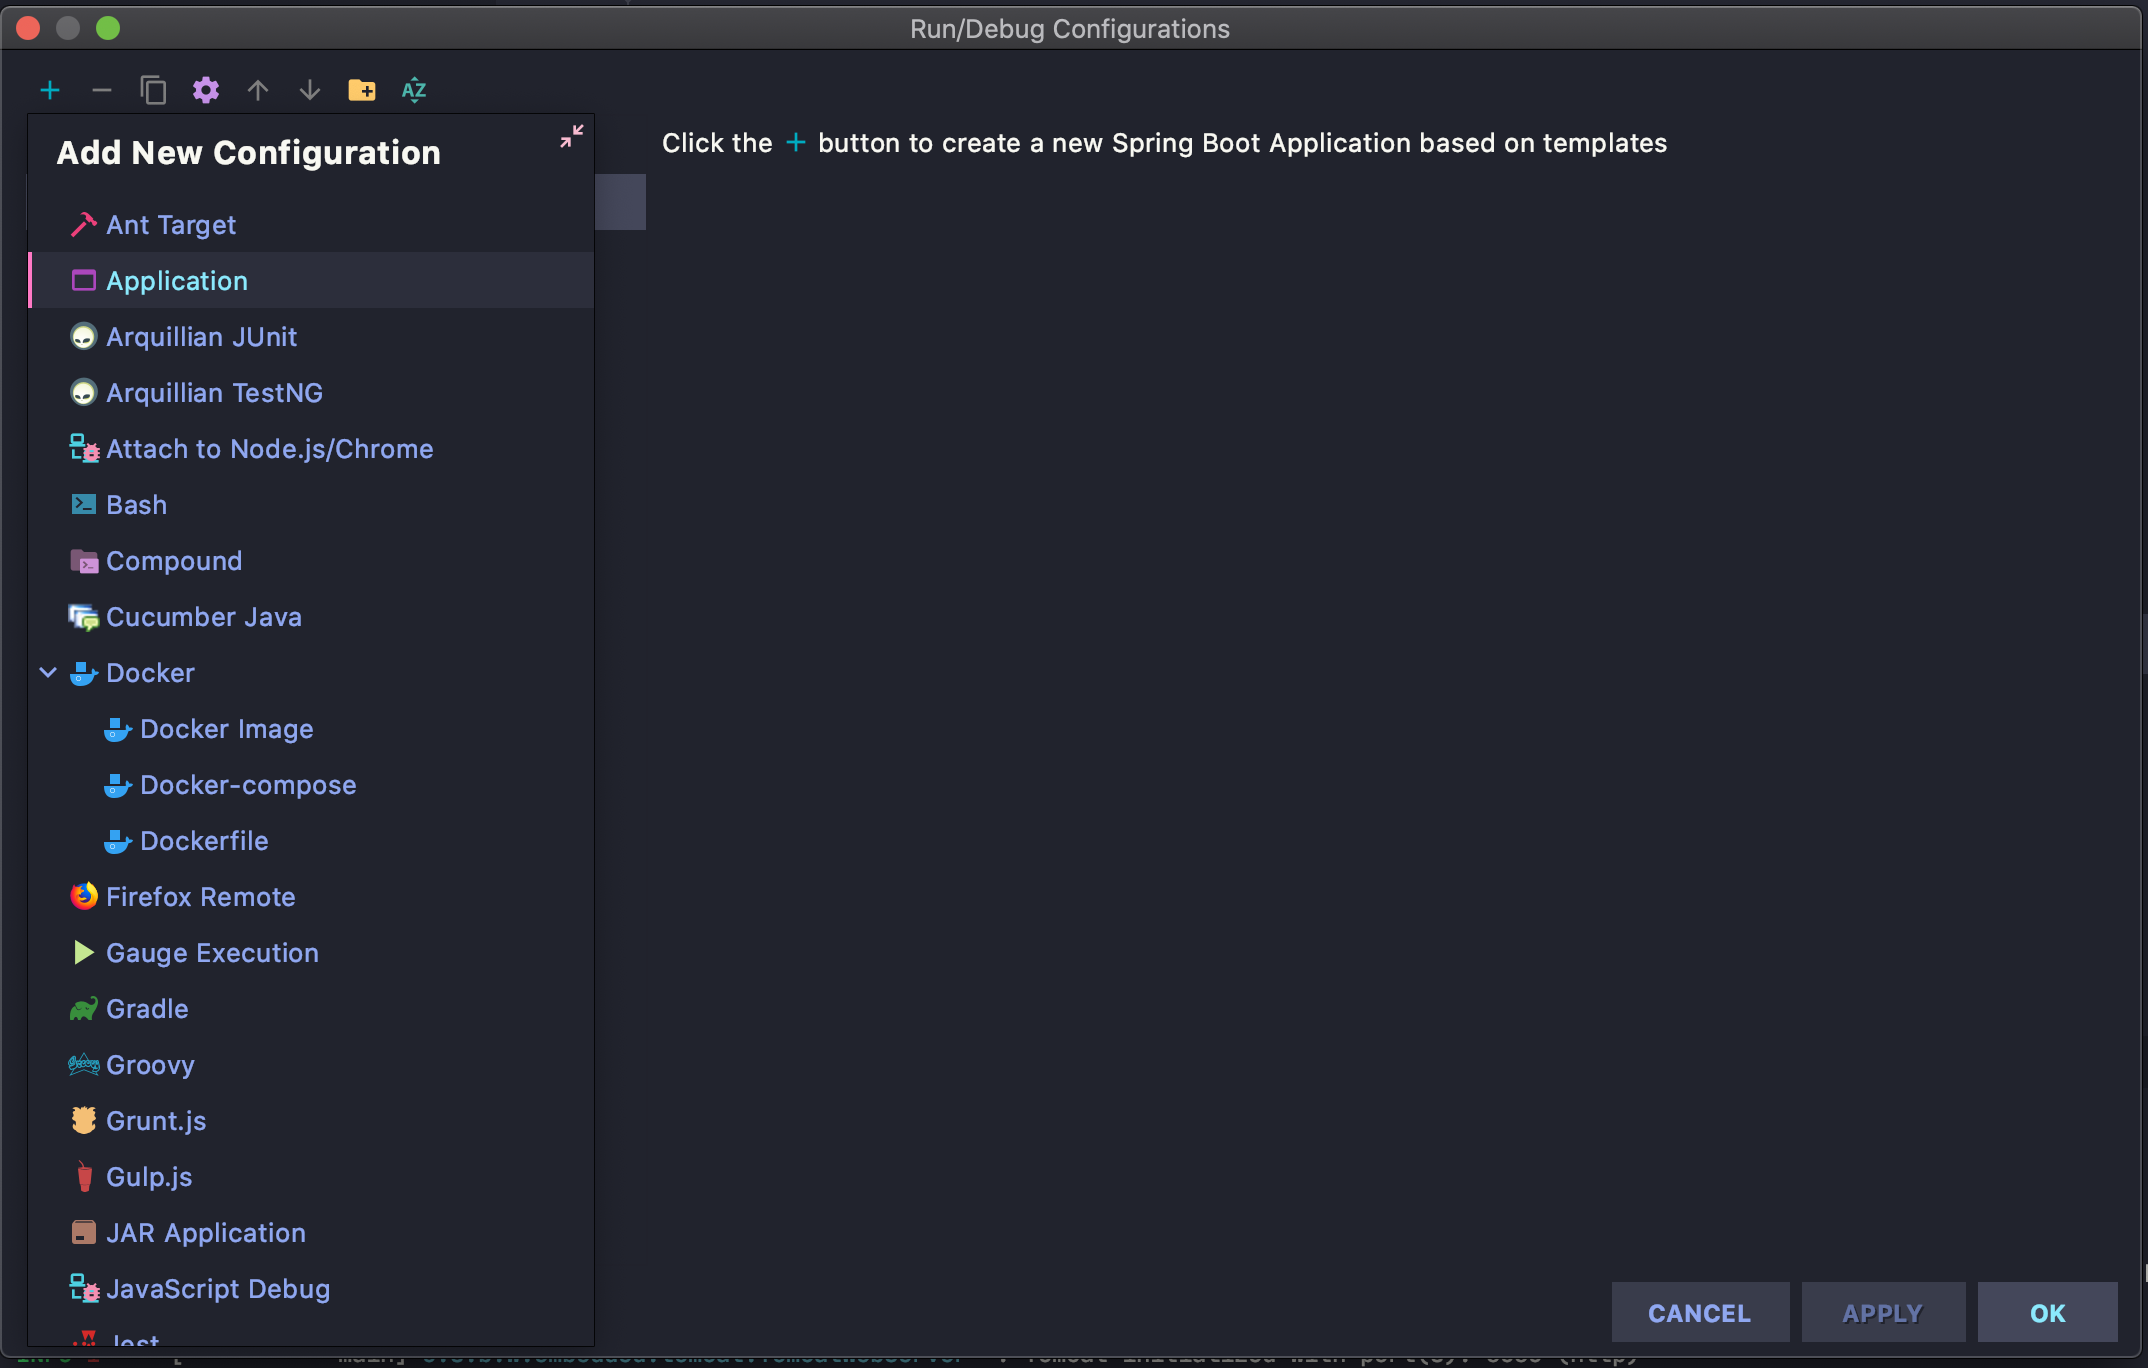Pick Gradle configuration type
This screenshot has width=2148, height=1368.
coord(147,1009)
